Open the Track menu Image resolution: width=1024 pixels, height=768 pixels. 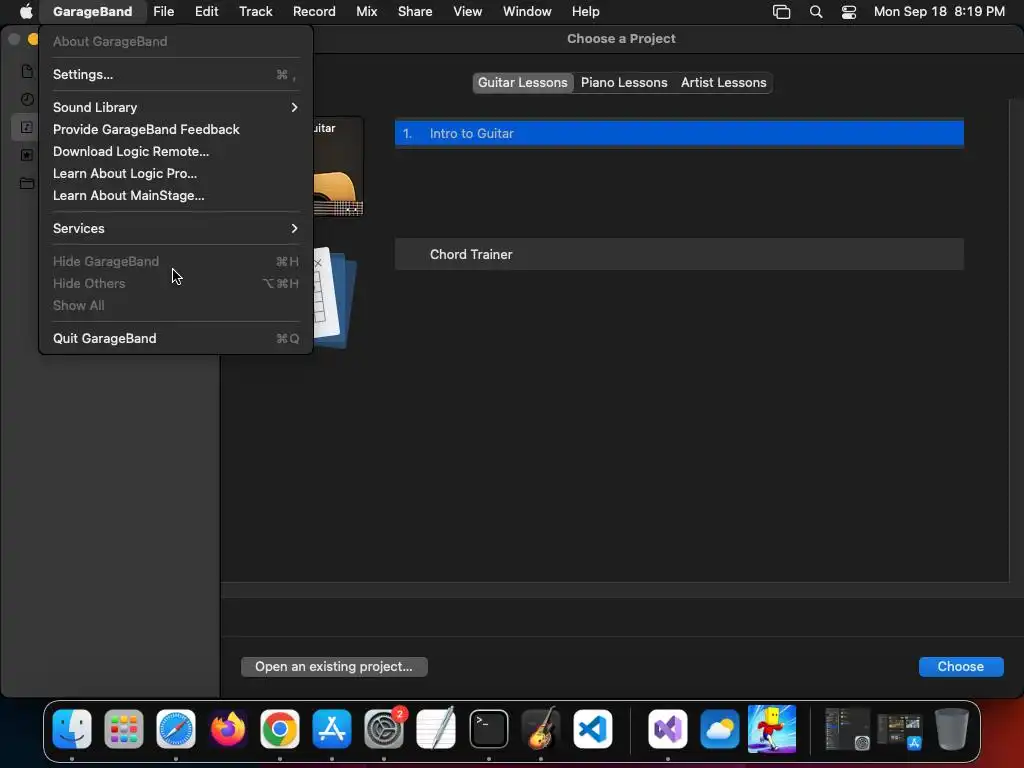[x=255, y=12]
